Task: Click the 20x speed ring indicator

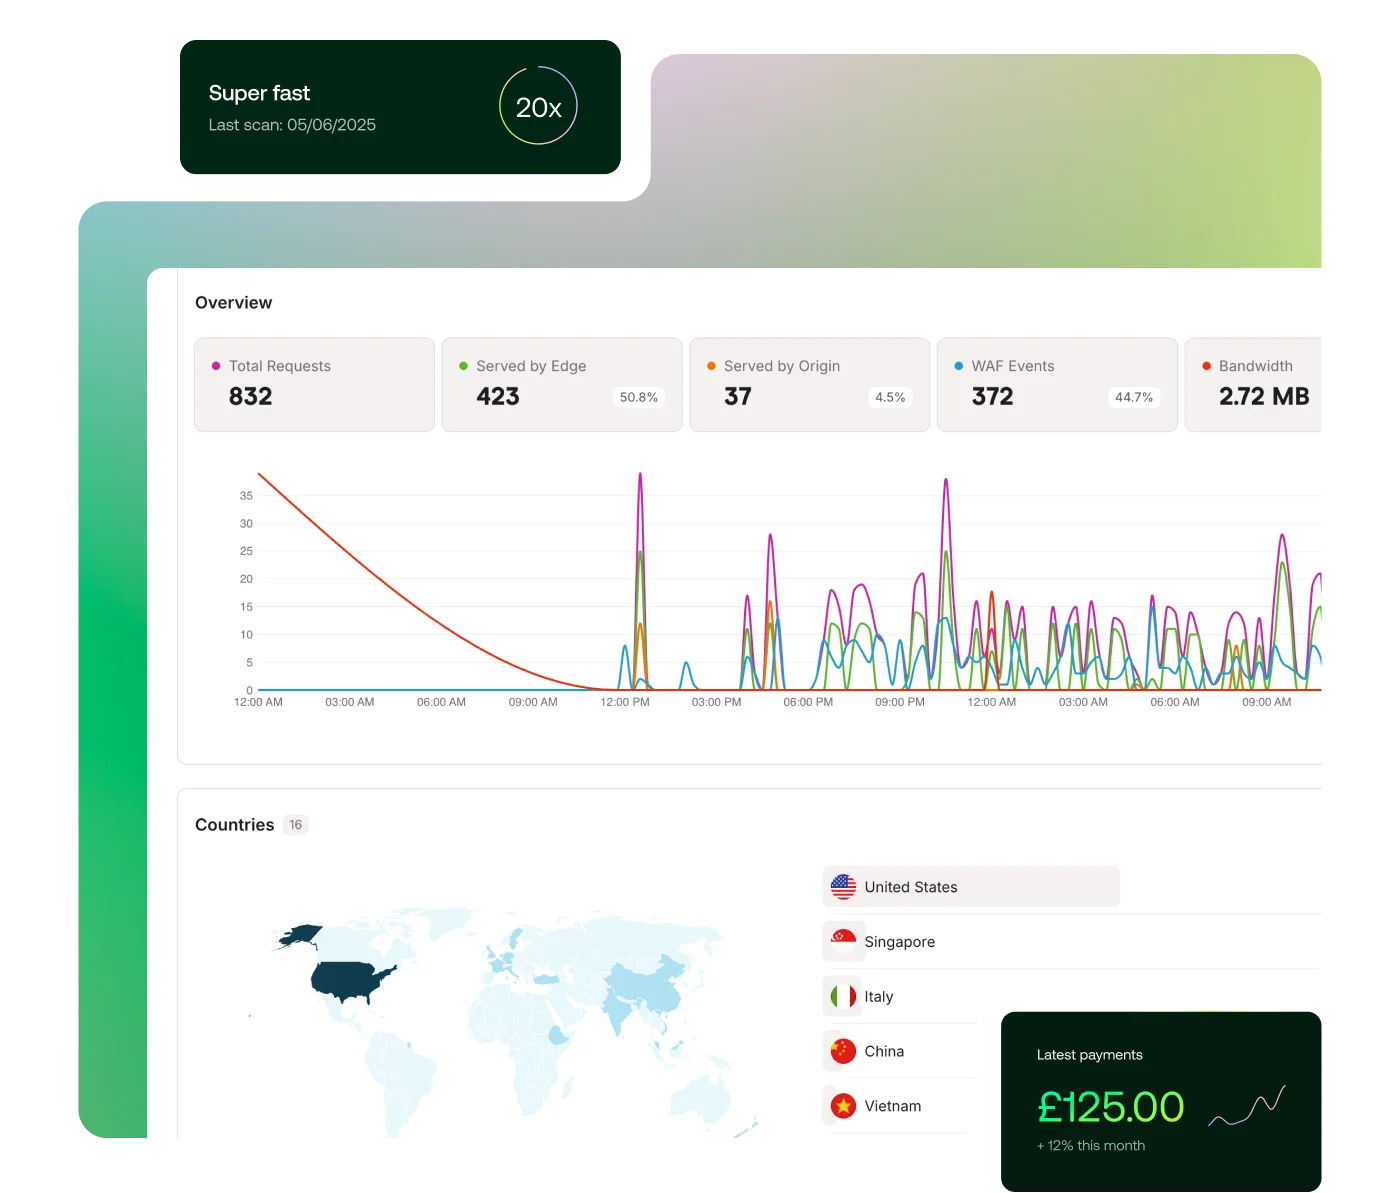Action: point(538,106)
